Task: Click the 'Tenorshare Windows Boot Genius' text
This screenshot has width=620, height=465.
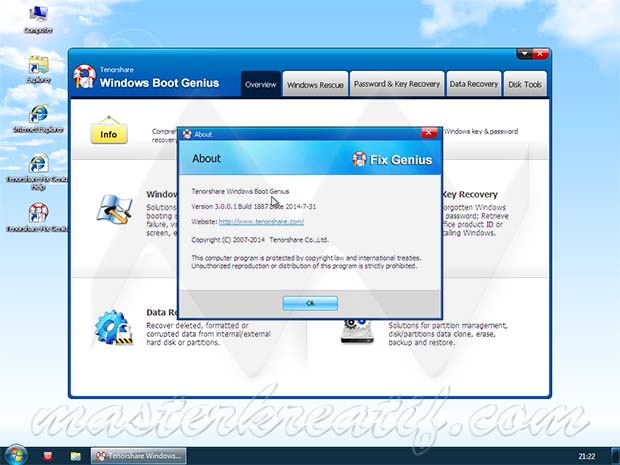Action: pos(240,191)
